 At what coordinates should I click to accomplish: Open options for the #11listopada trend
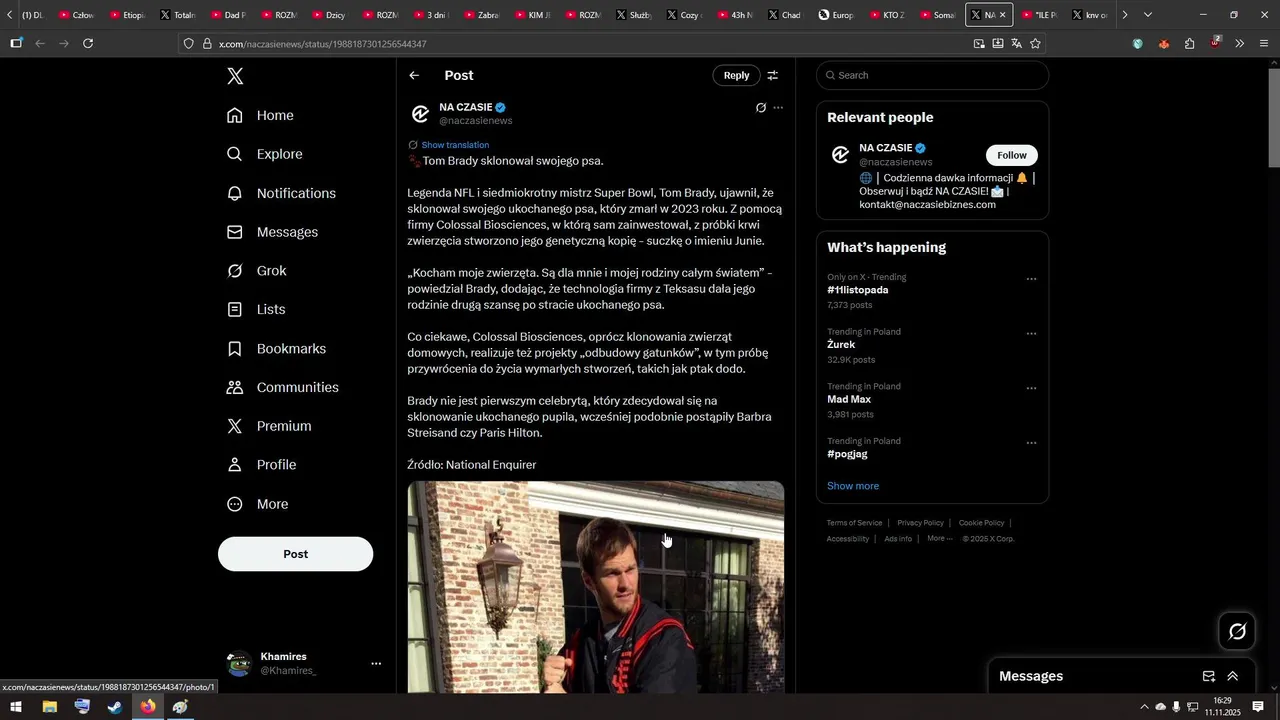(x=1031, y=279)
